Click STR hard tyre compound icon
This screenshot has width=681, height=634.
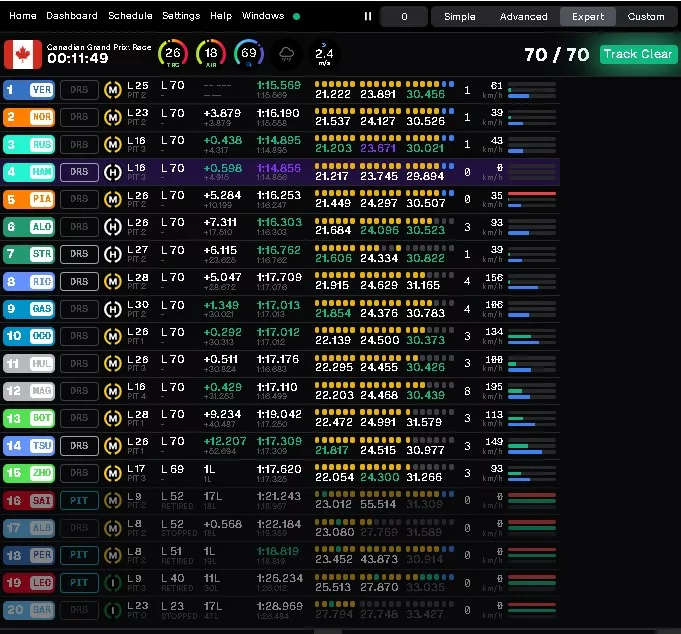(x=113, y=254)
